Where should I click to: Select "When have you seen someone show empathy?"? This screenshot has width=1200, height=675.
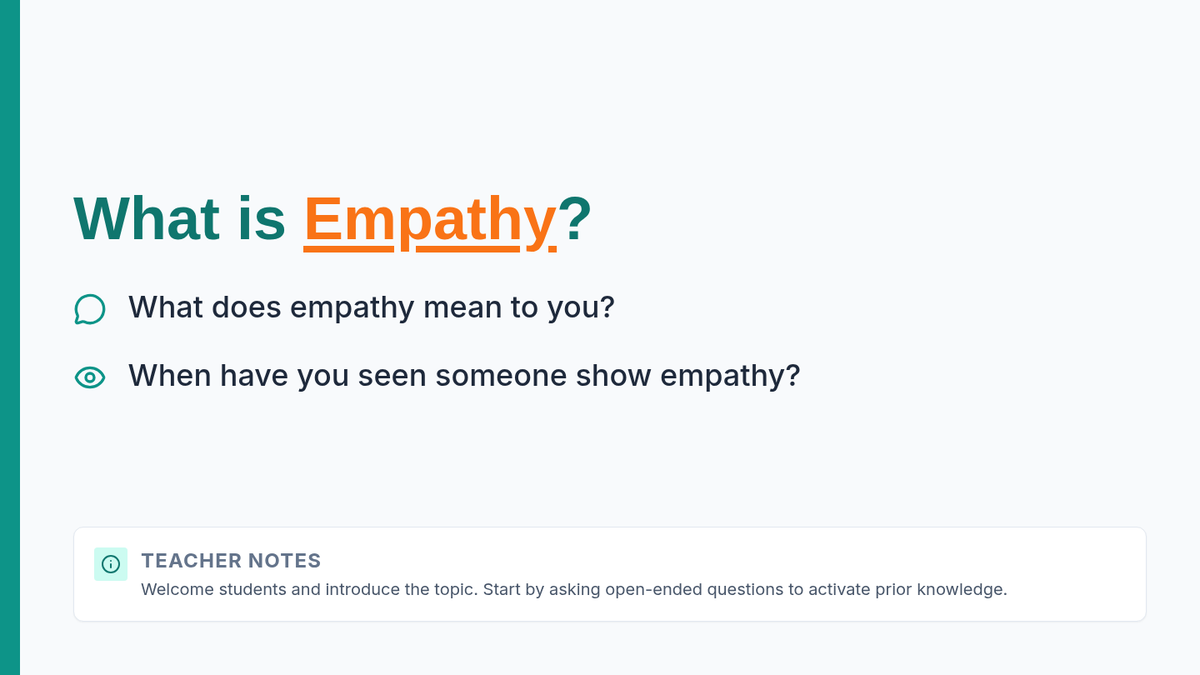pyautogui.click(x=464, y=376)
